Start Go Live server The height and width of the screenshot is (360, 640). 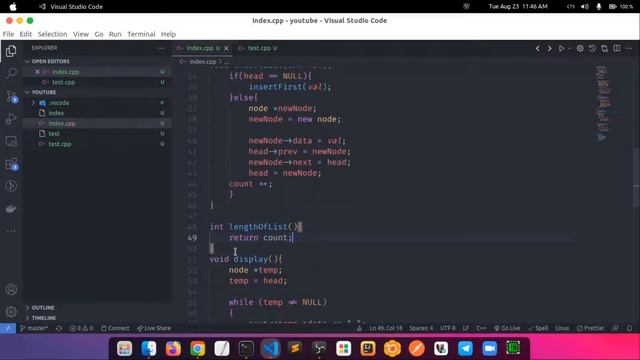(507, 328)
